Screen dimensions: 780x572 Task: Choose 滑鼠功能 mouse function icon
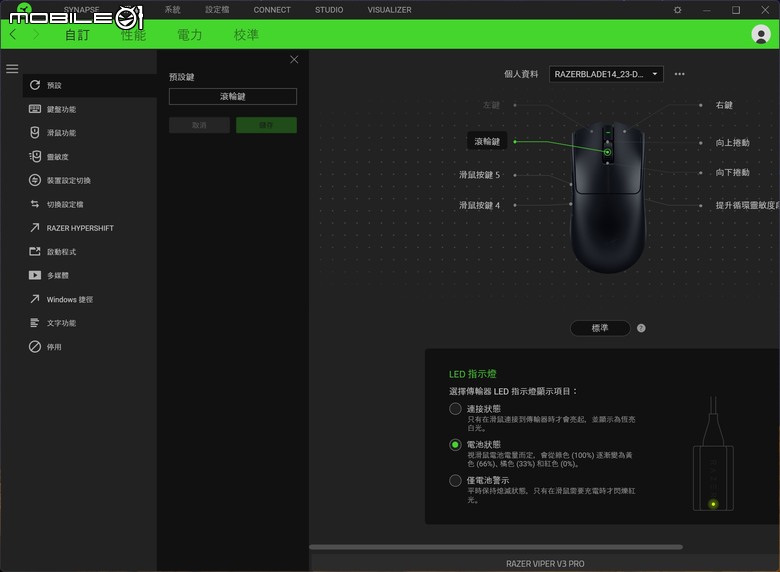[35, 132]
